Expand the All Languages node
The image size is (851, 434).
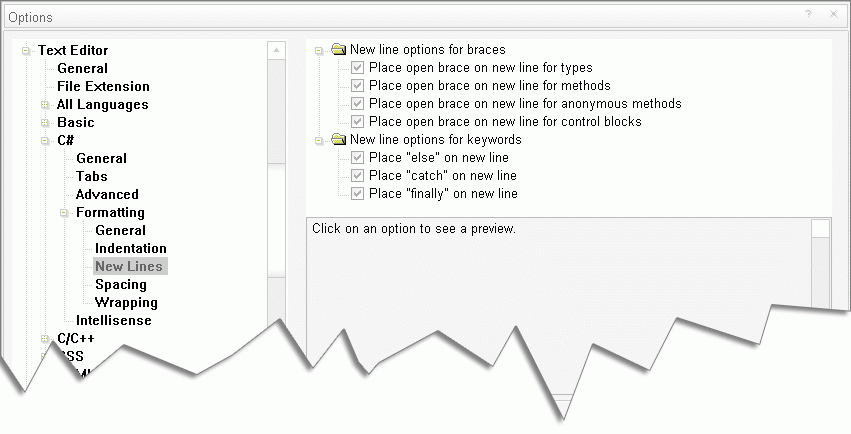pos(45,105)
